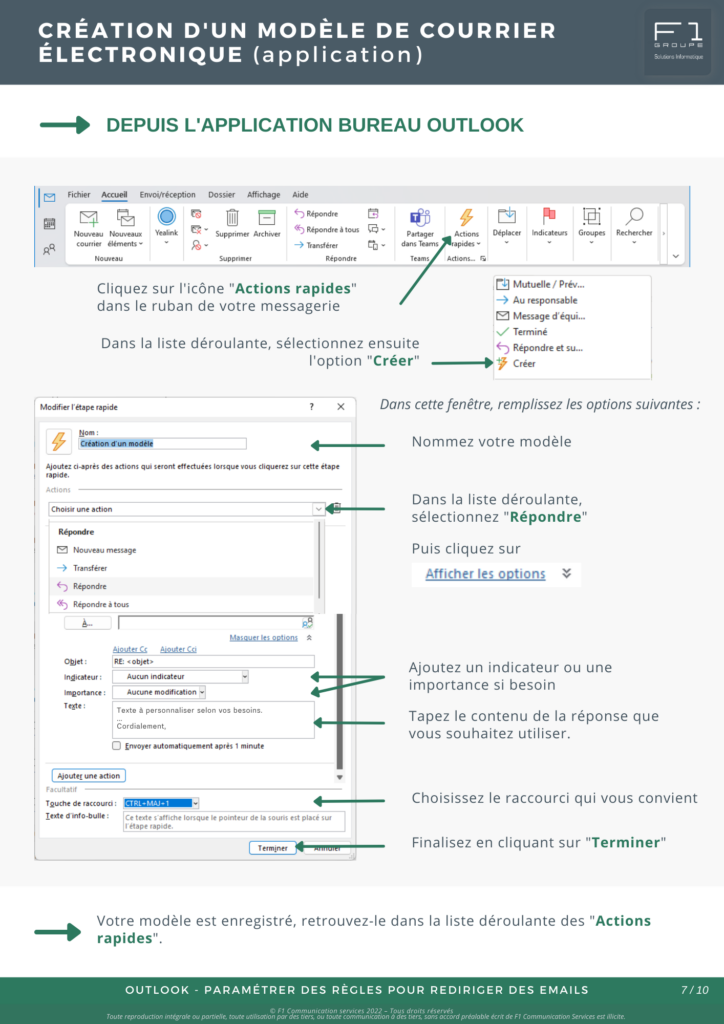Open the Actions rapides lightning button
724x1024 pixels.
pos(466,229)
